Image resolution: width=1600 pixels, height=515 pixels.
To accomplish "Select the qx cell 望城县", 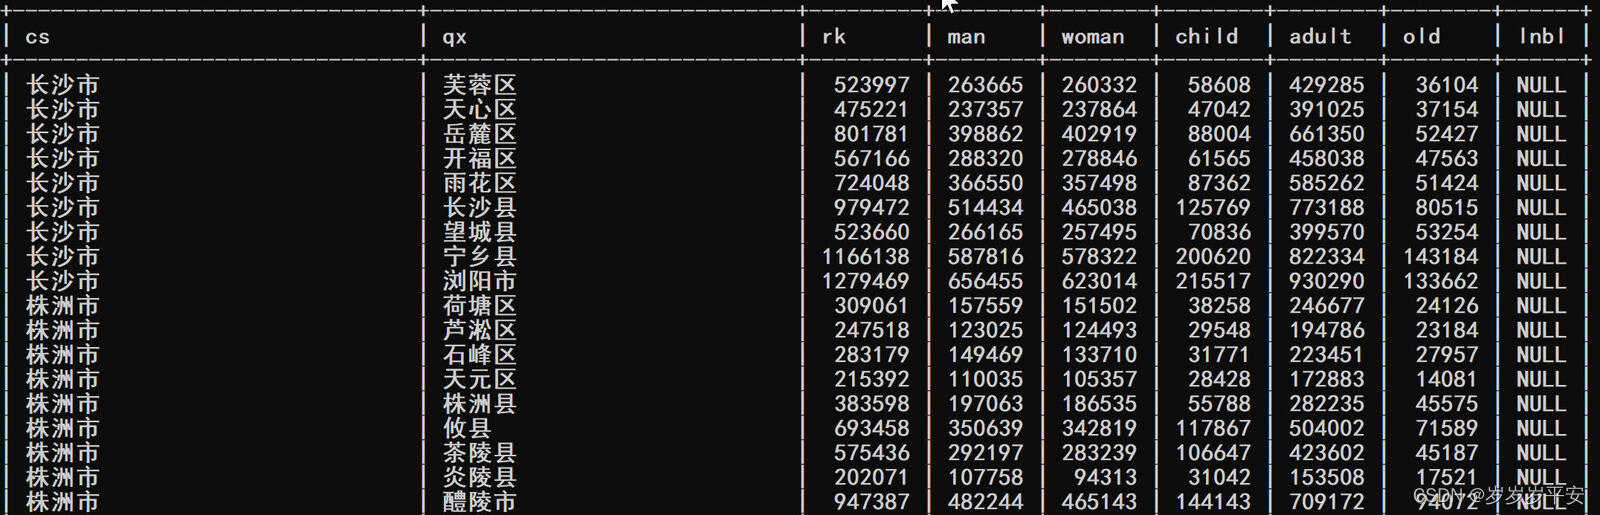I will click(480, 232).
